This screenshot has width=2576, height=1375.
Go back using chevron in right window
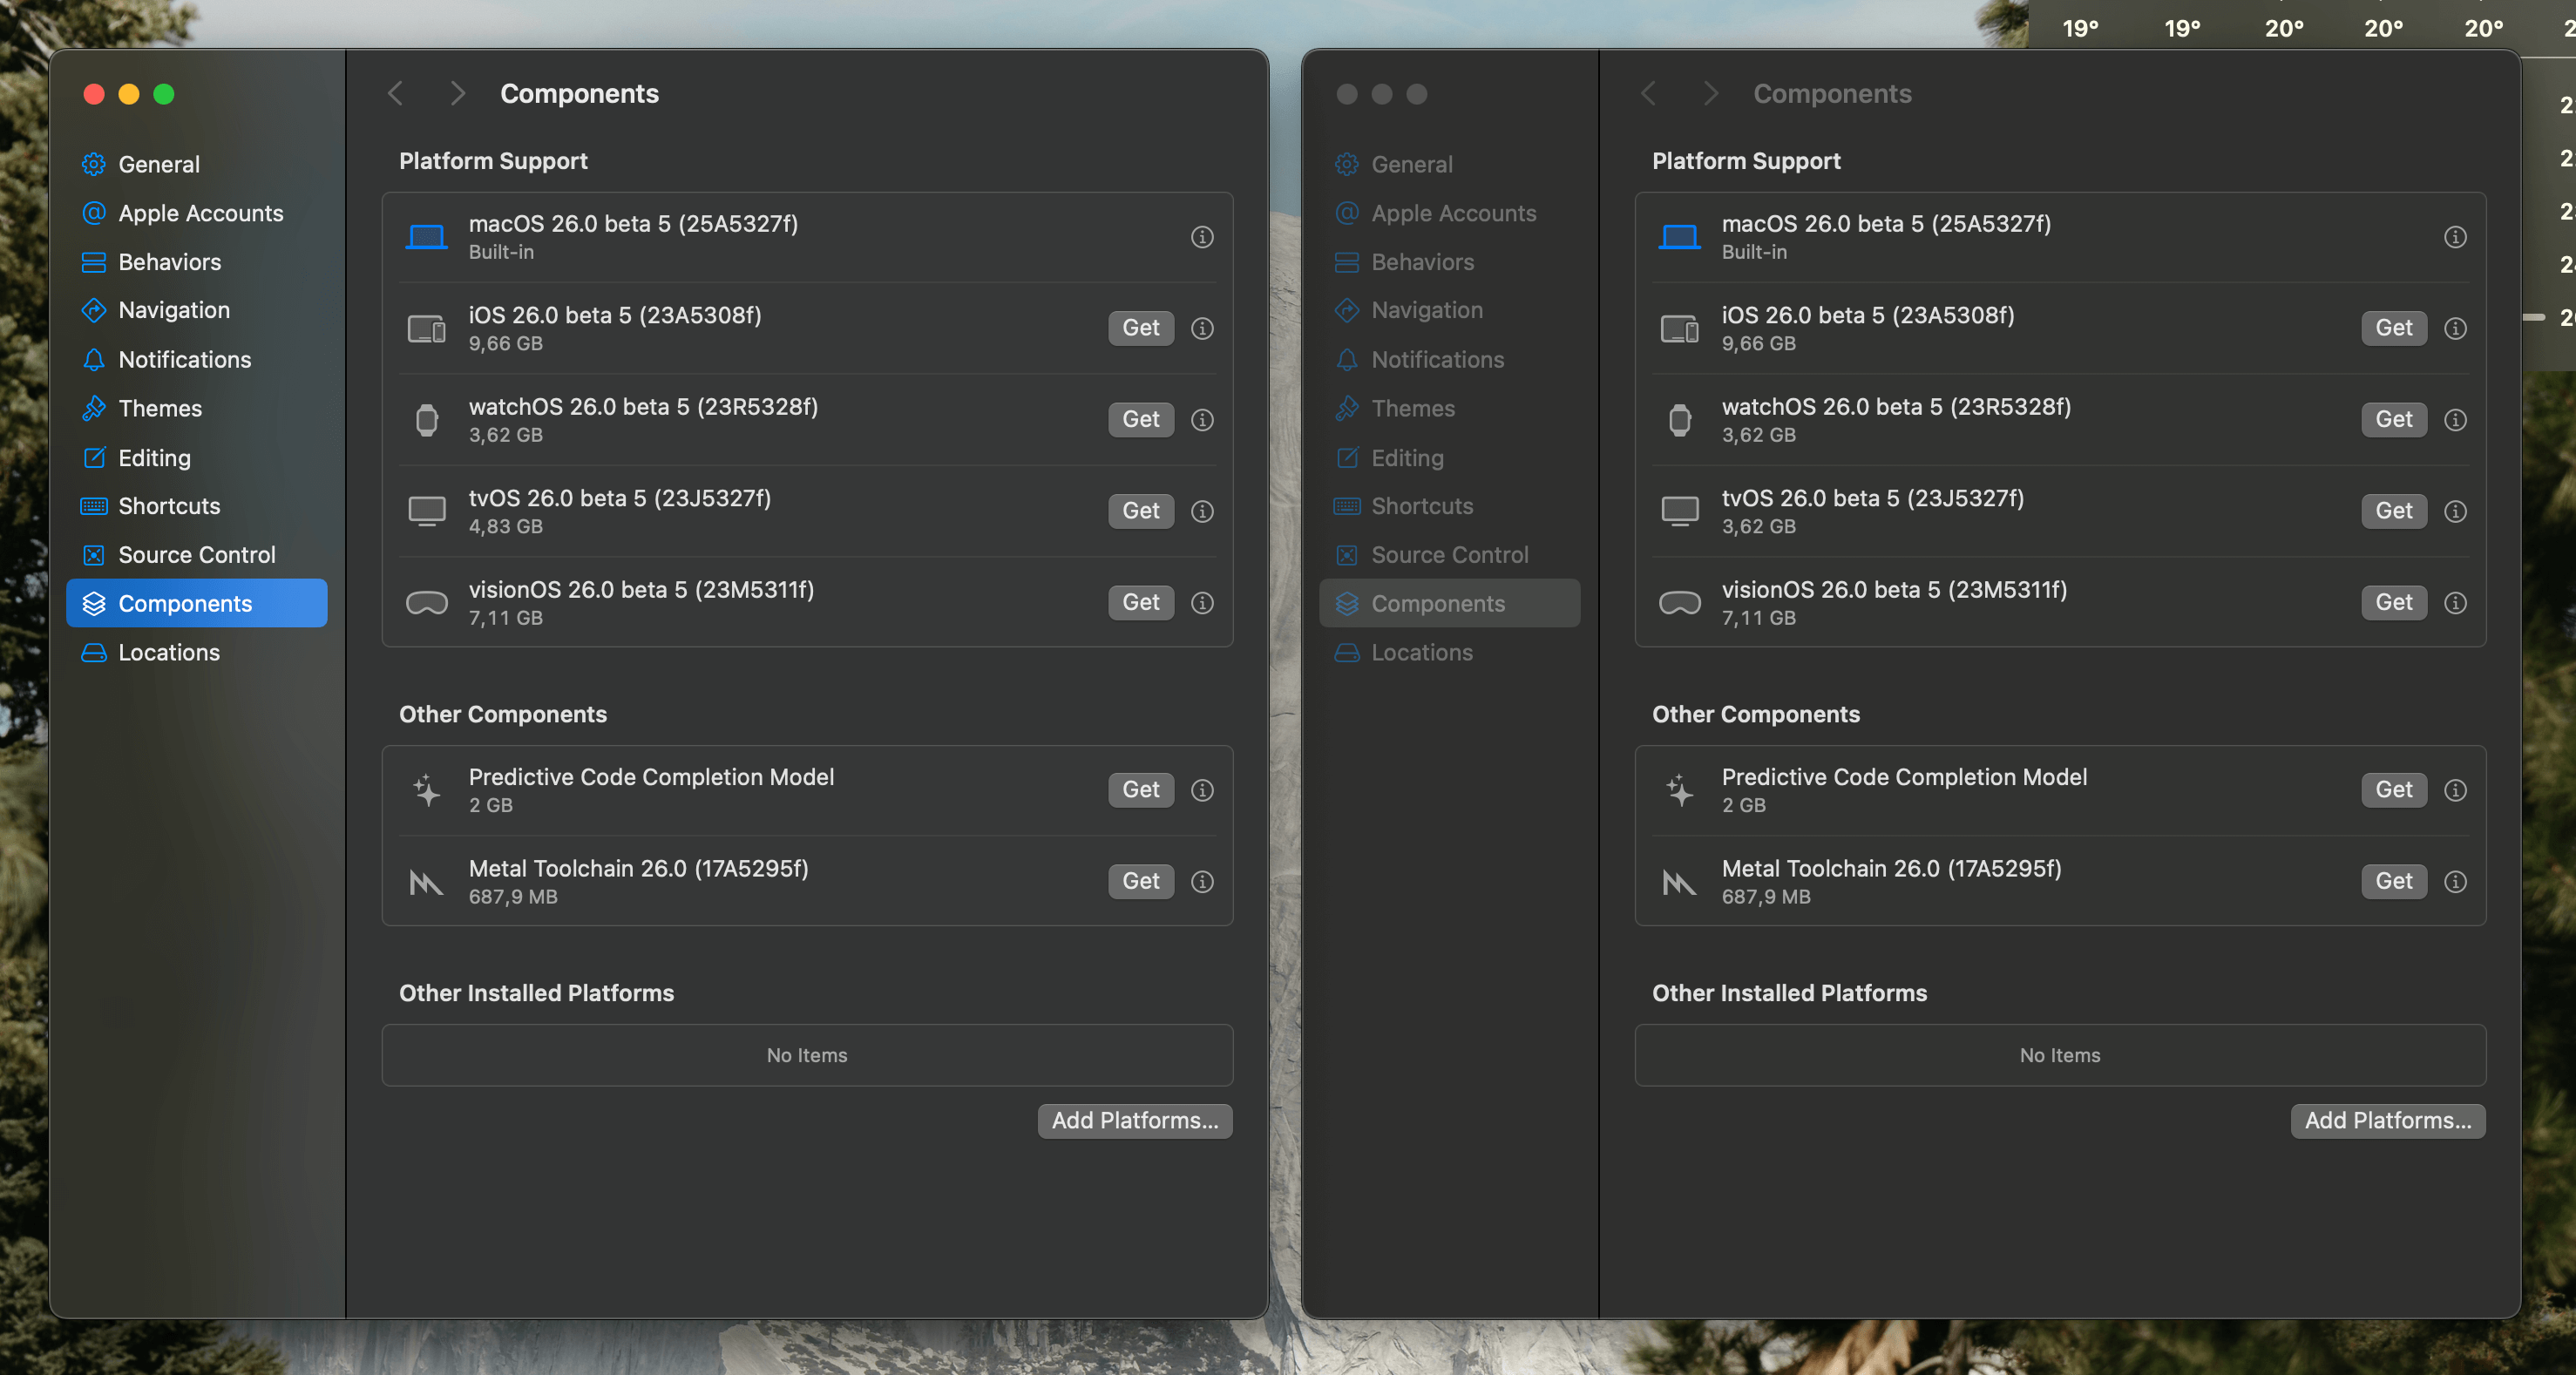[1648, 94]
